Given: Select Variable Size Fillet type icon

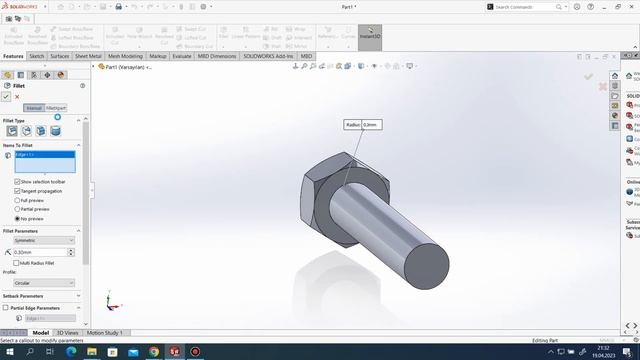Looking at the screenshot, I should click(x=27, y=131).
